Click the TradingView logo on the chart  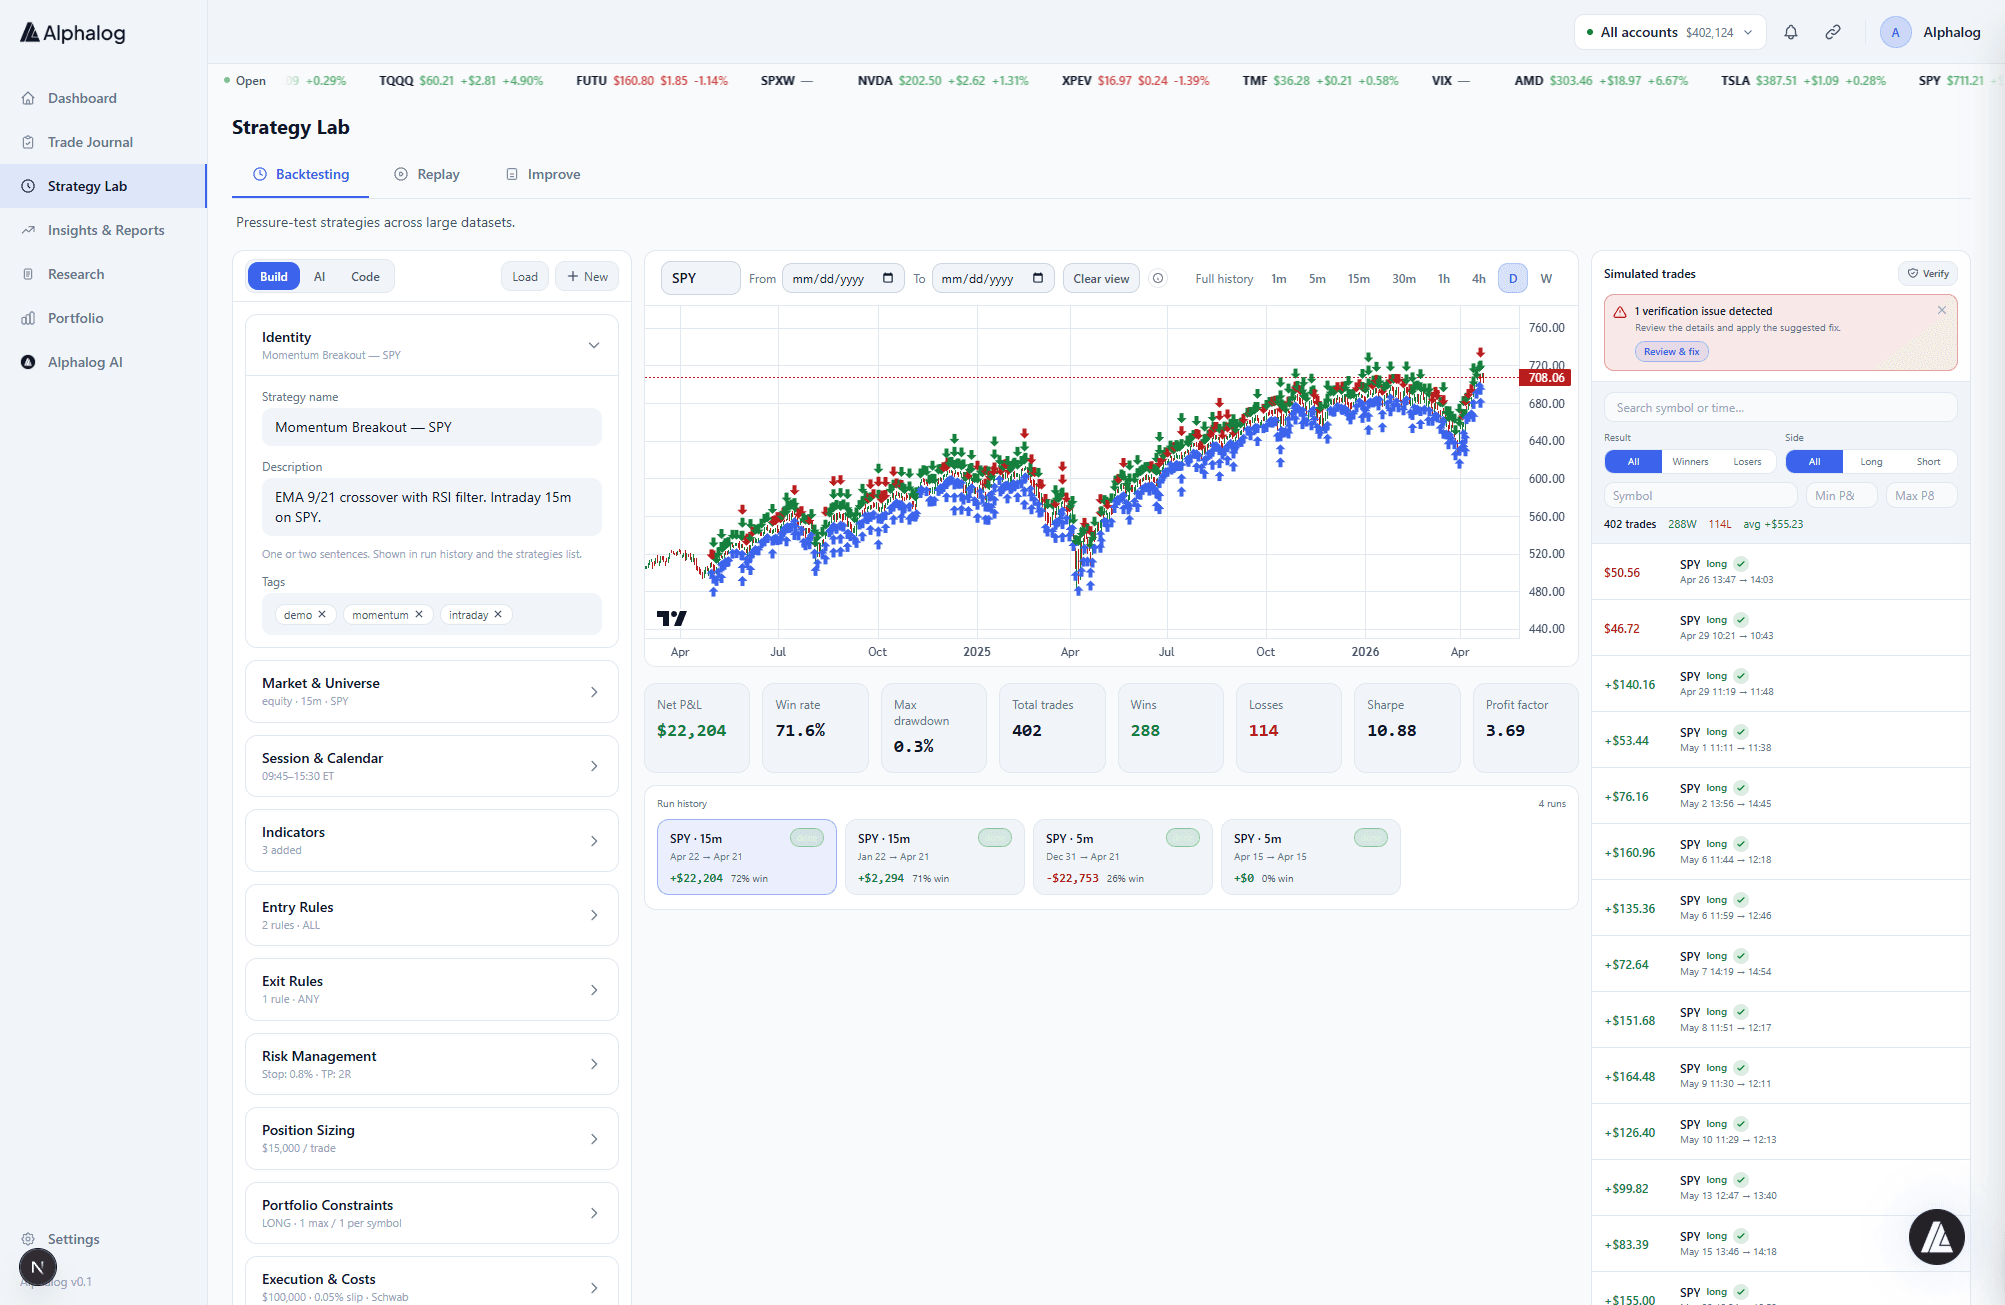pyautogui.click(x=672, y=618)
